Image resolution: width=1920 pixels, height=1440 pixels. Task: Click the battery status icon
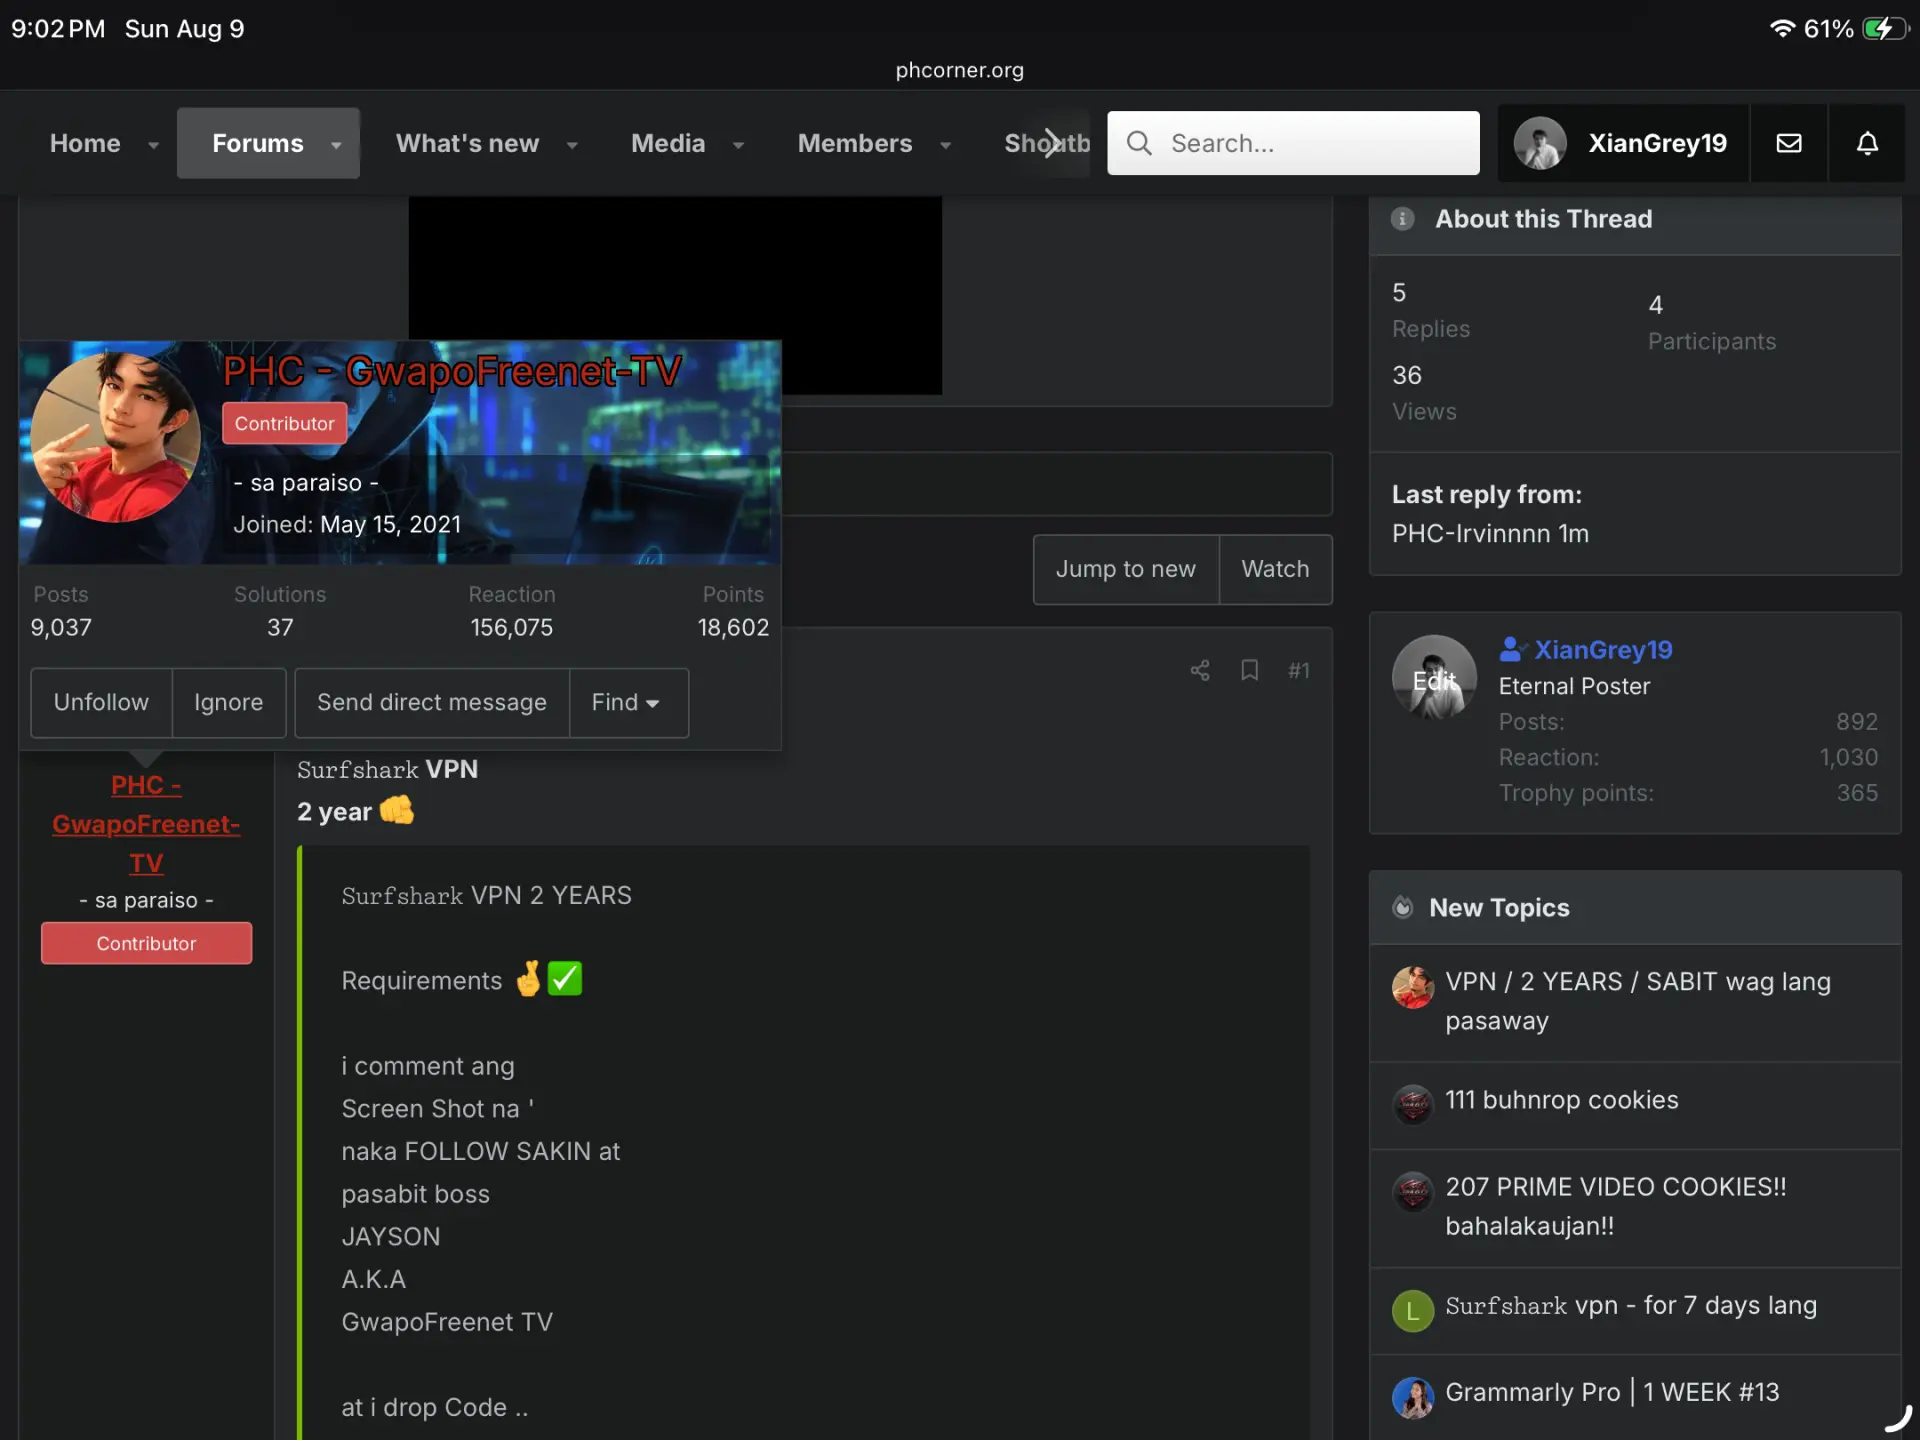pos(1886,28)
